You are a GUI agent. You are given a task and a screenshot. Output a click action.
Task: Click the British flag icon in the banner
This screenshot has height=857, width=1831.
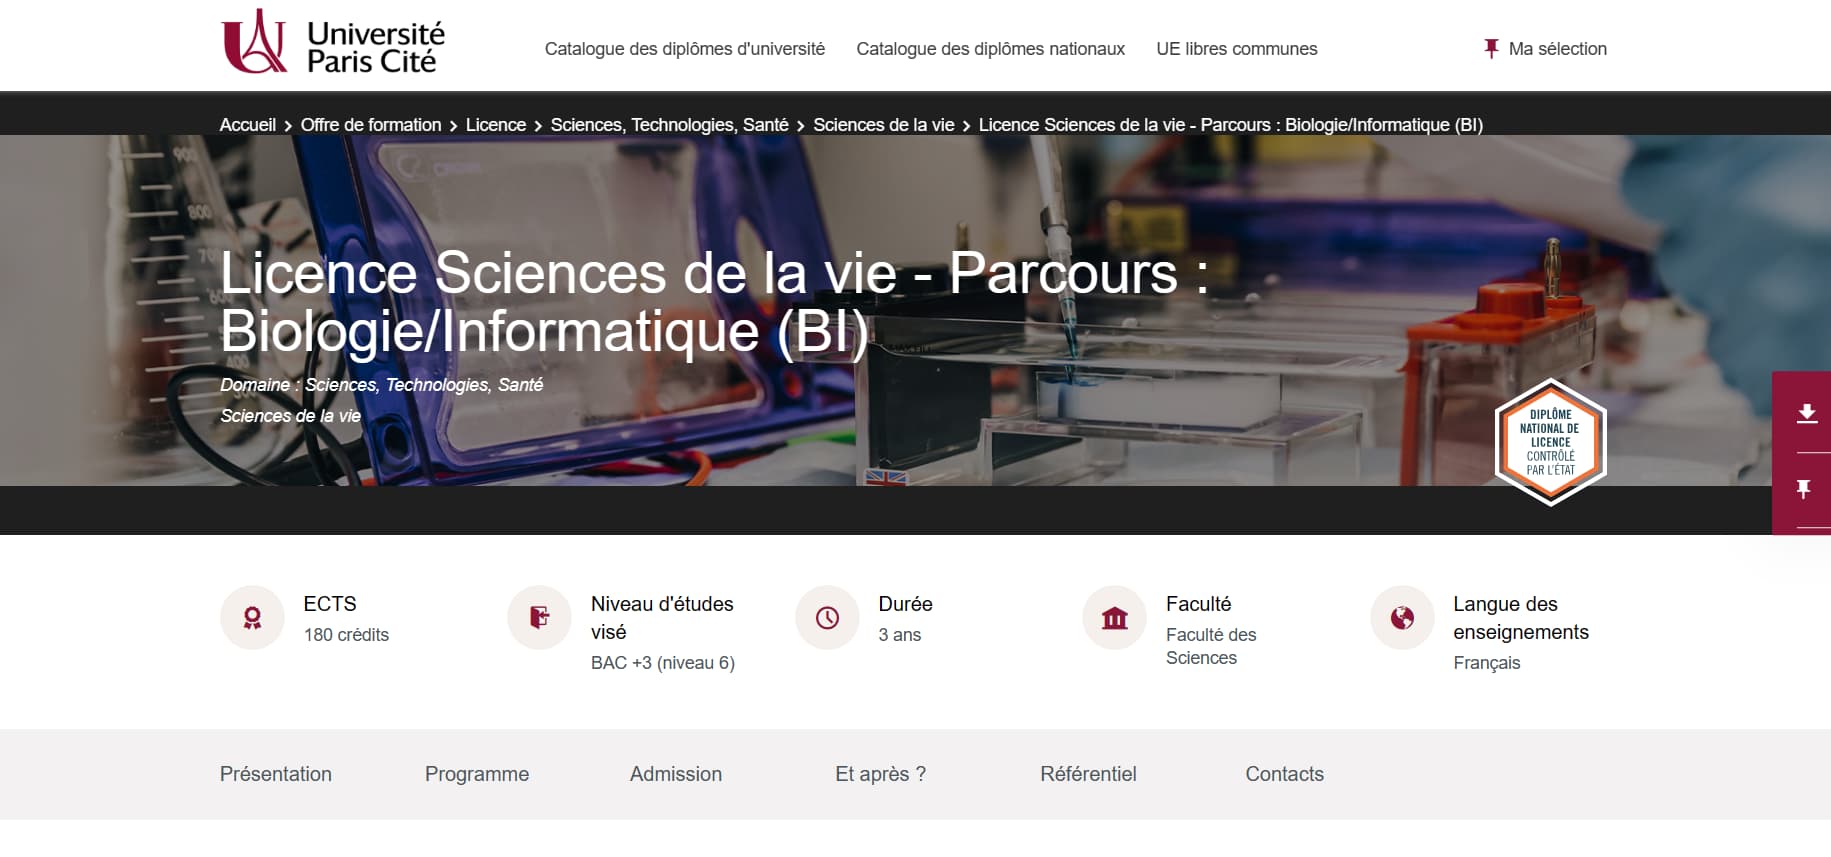click(886, 478)
